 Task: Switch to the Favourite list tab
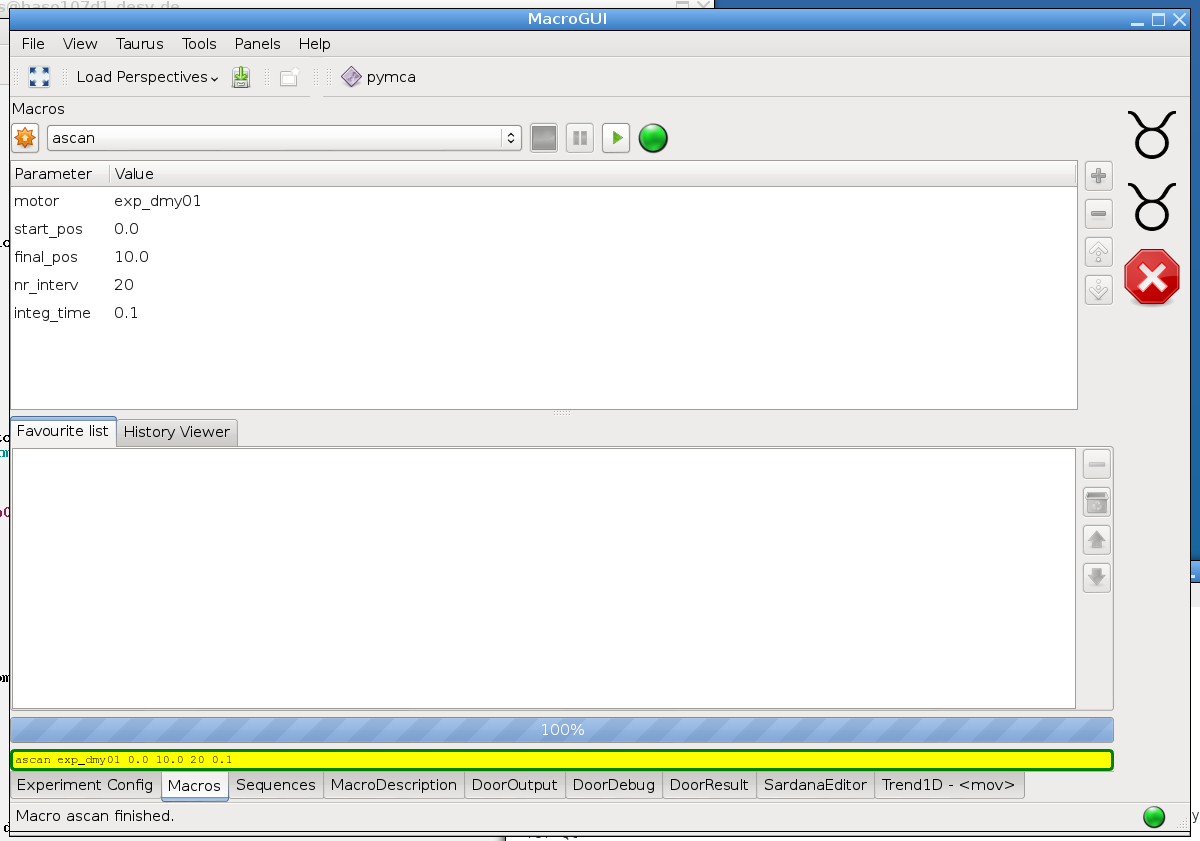tap(63, 431)
